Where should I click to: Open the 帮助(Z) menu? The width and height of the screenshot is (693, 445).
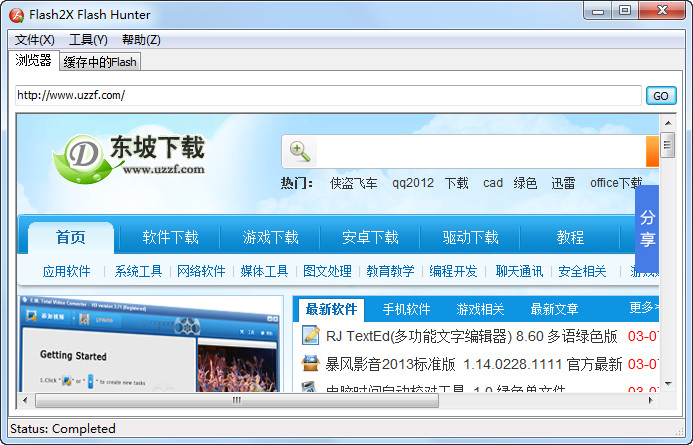point(141,40)
